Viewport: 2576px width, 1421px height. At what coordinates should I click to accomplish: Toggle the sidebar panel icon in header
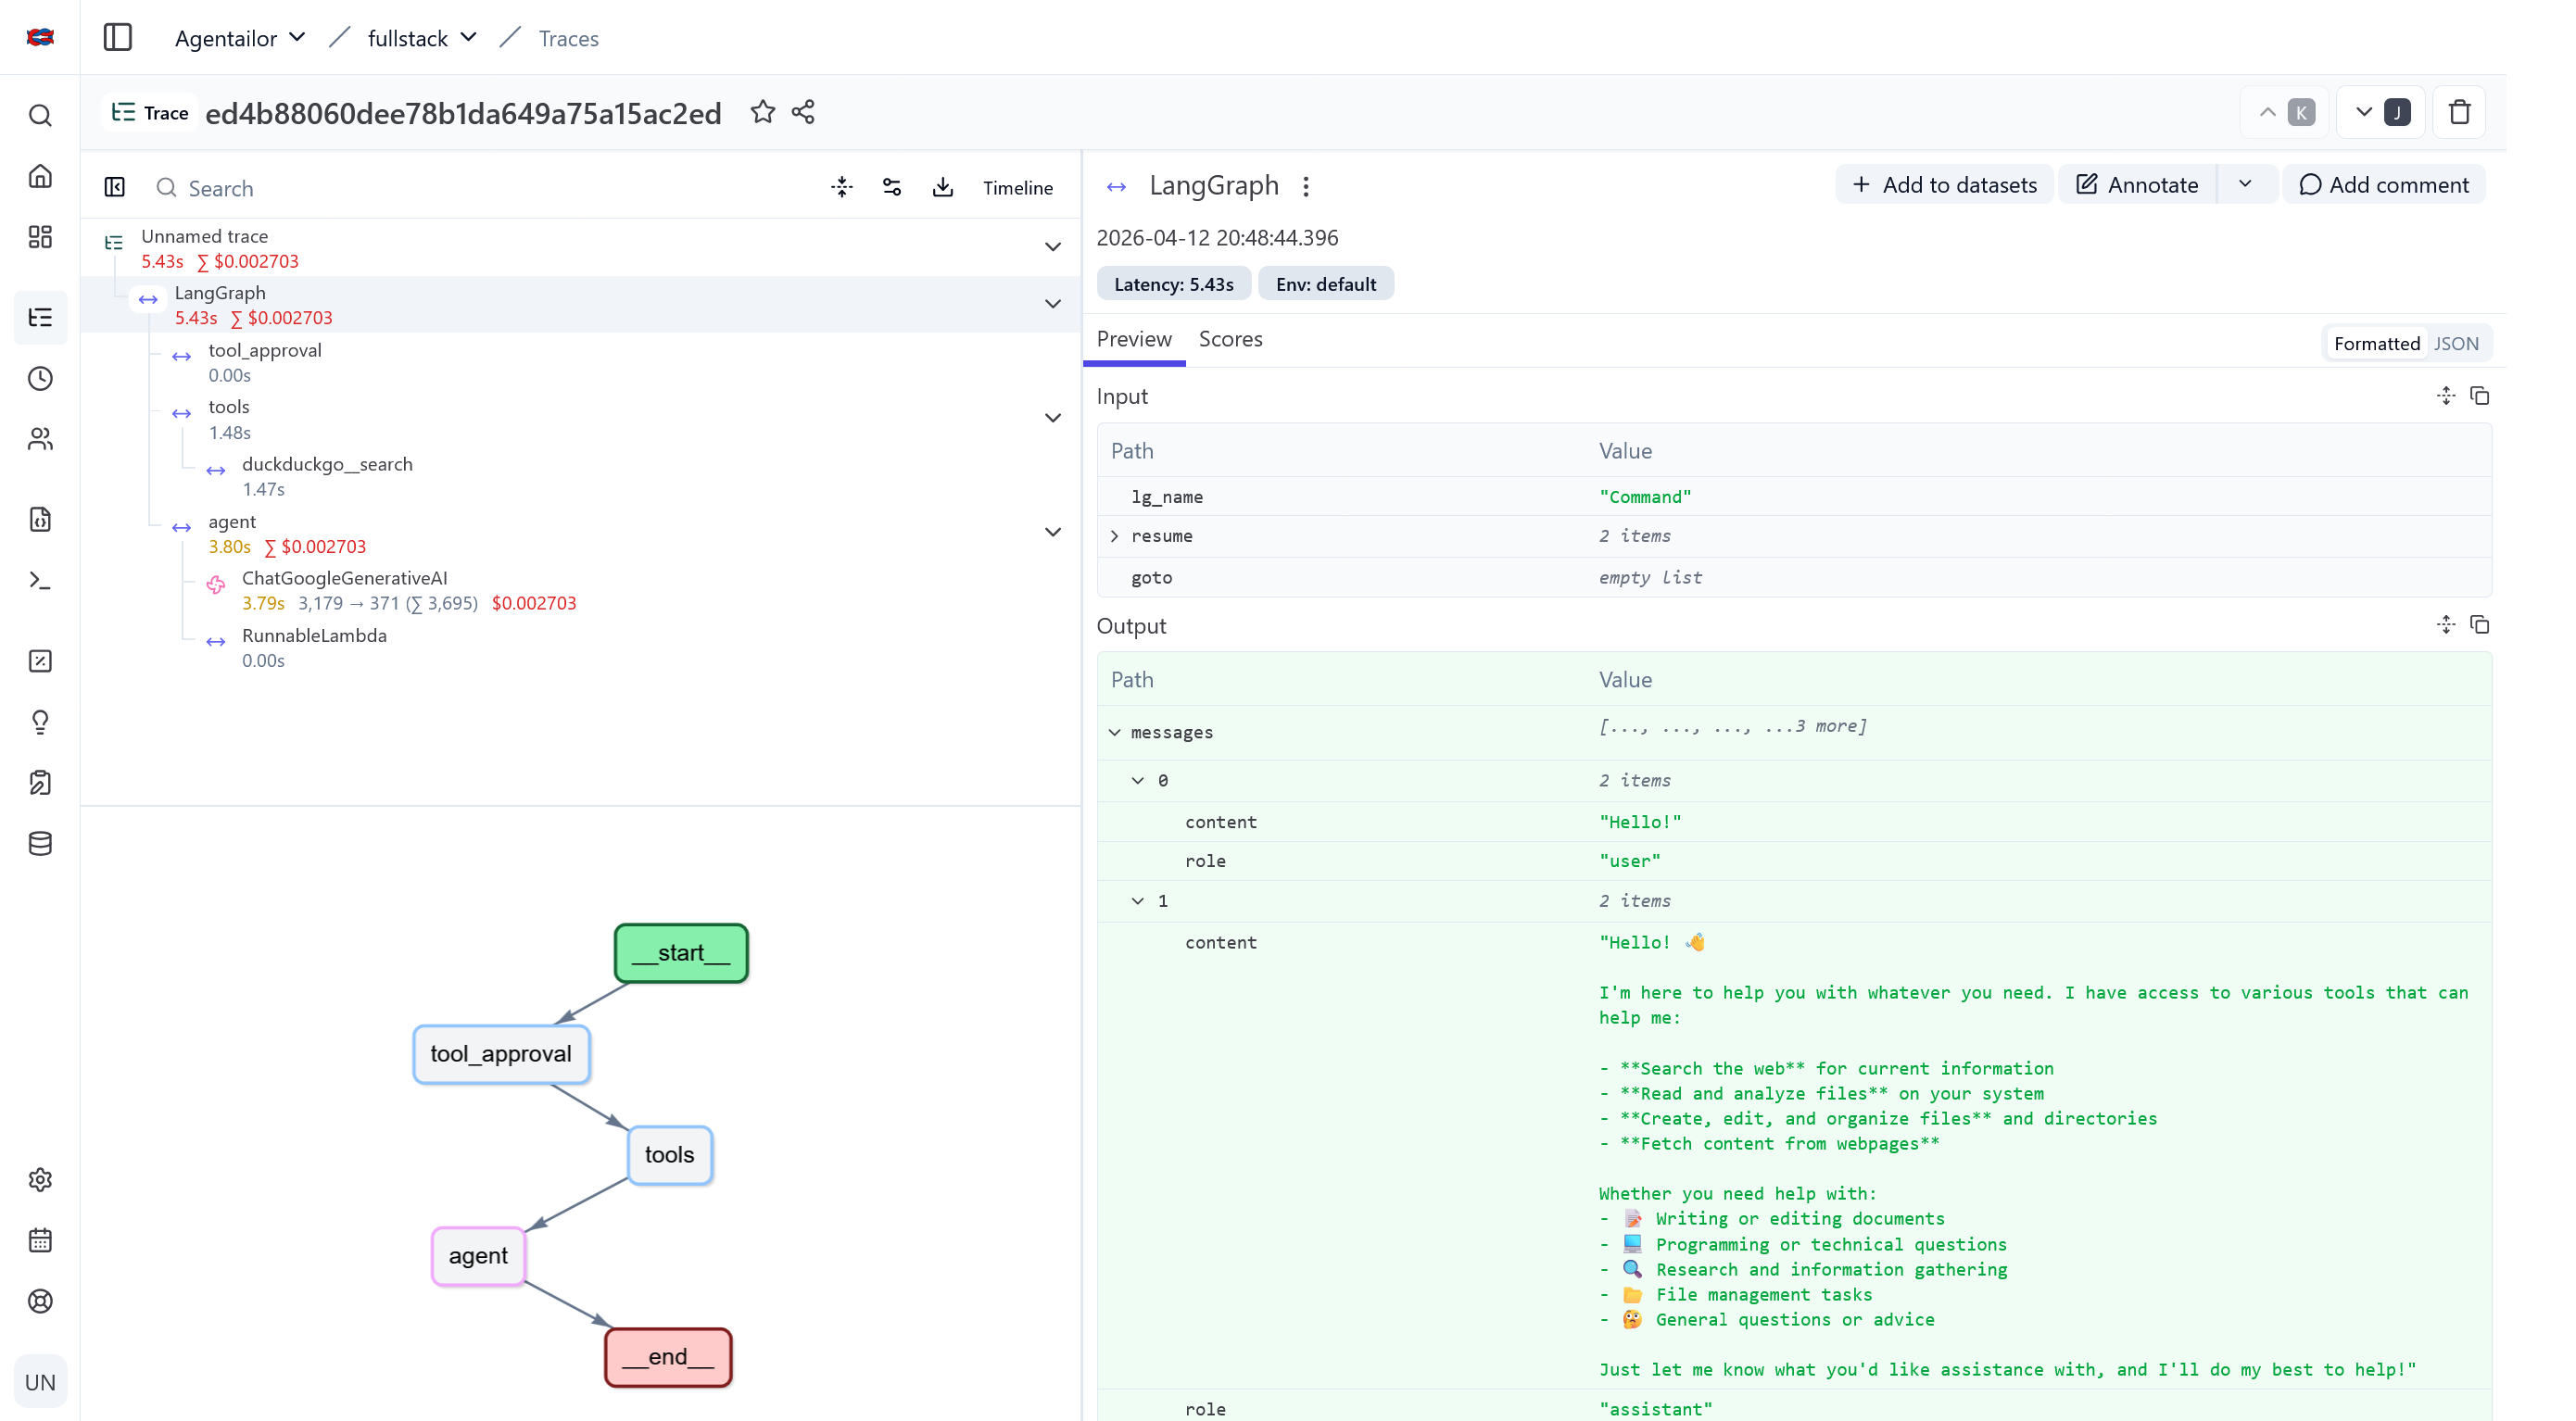118,38
